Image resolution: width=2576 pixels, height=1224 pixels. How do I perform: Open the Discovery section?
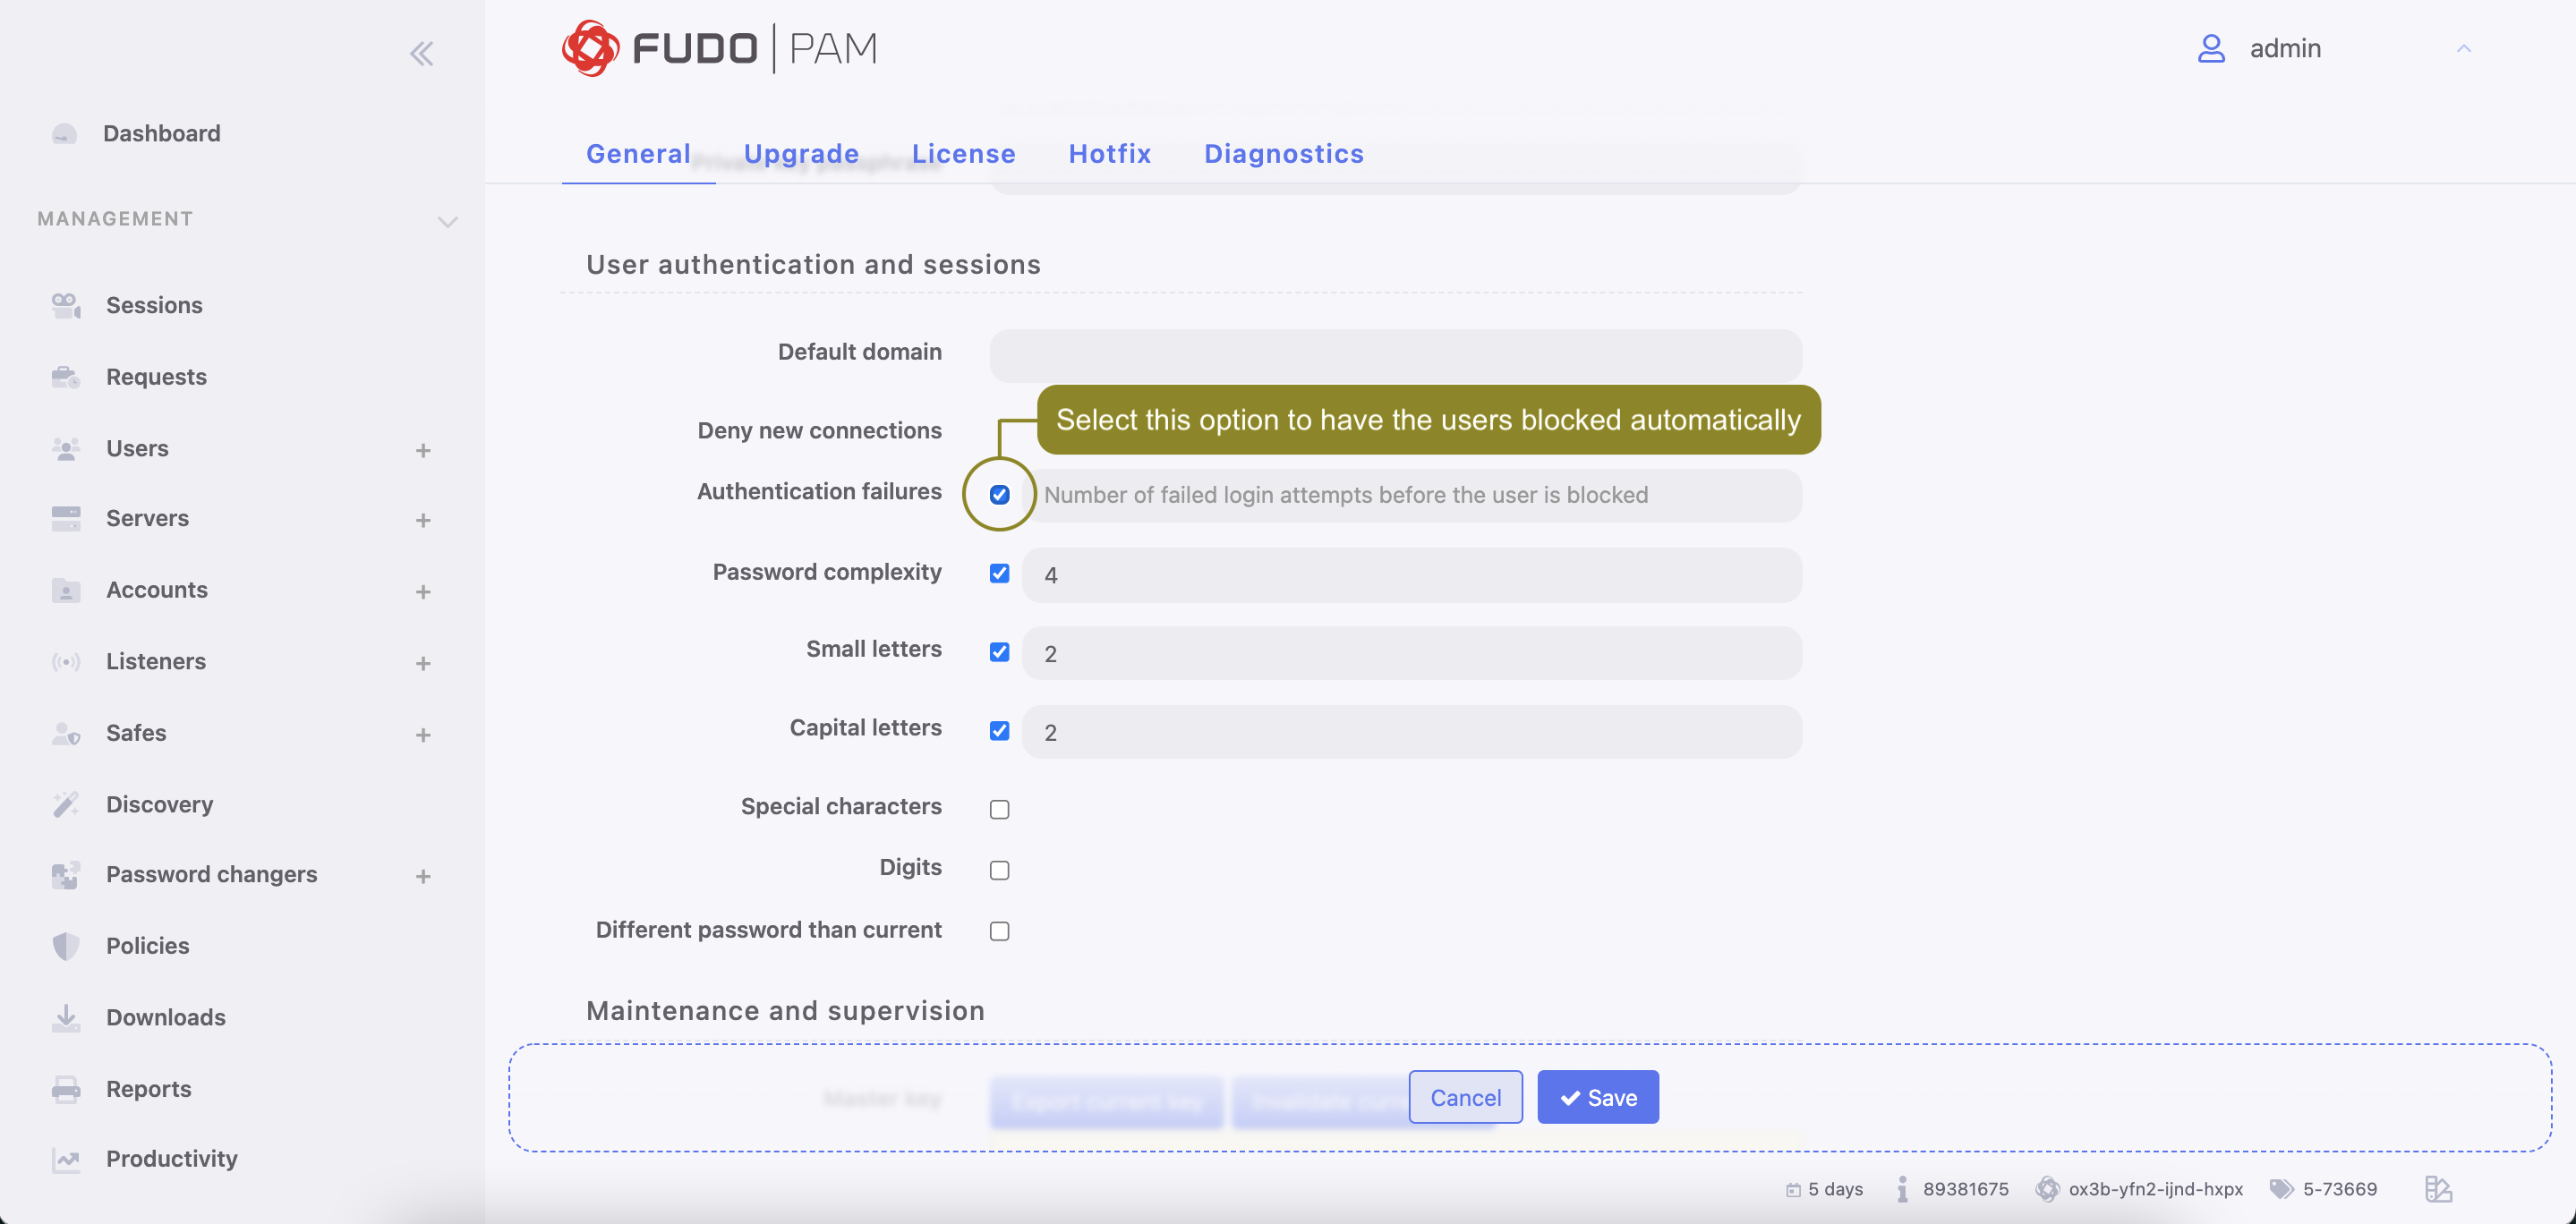160,804
